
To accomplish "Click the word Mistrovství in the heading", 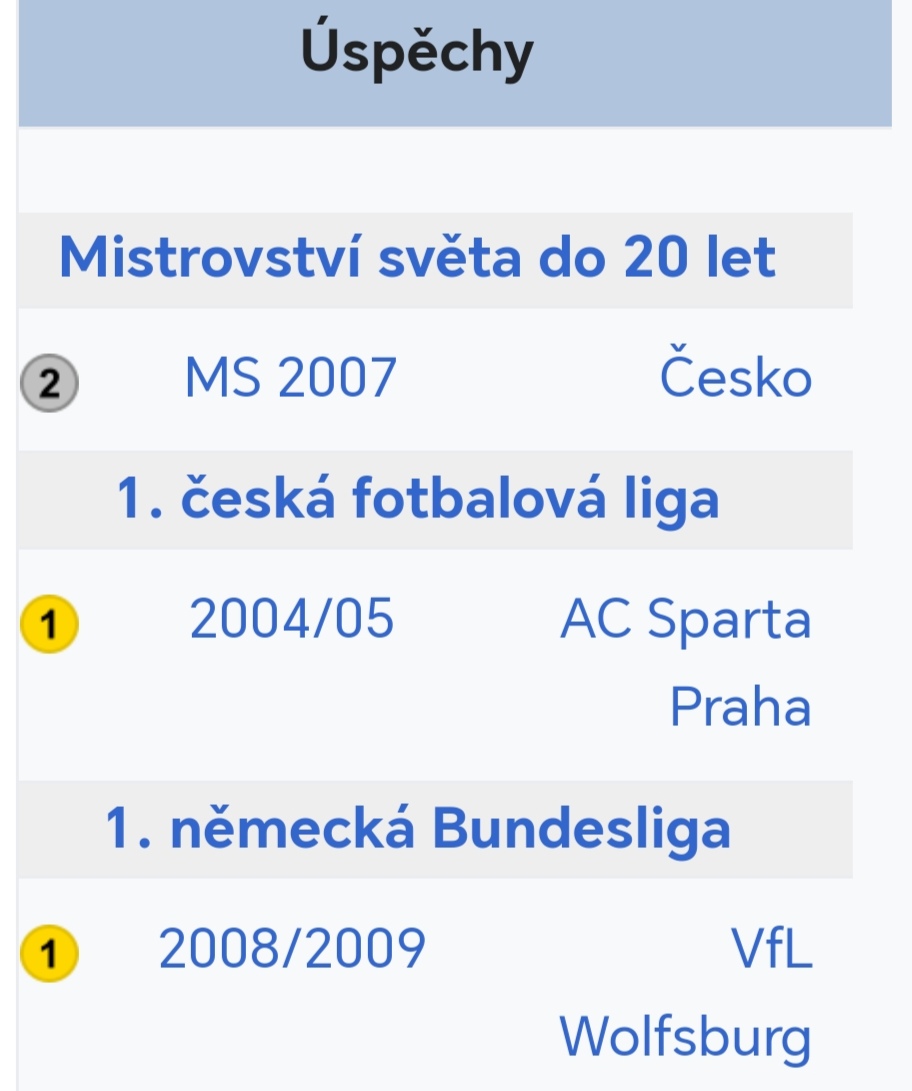I will pyautogui.click(x=210, y=257).
